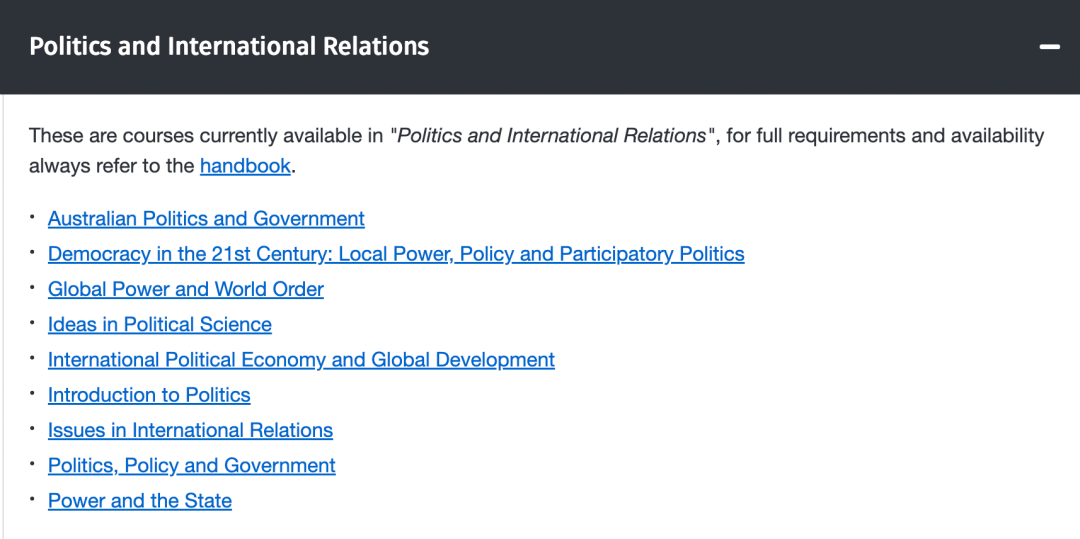View the Introduction to Politics course

[149, 395]
